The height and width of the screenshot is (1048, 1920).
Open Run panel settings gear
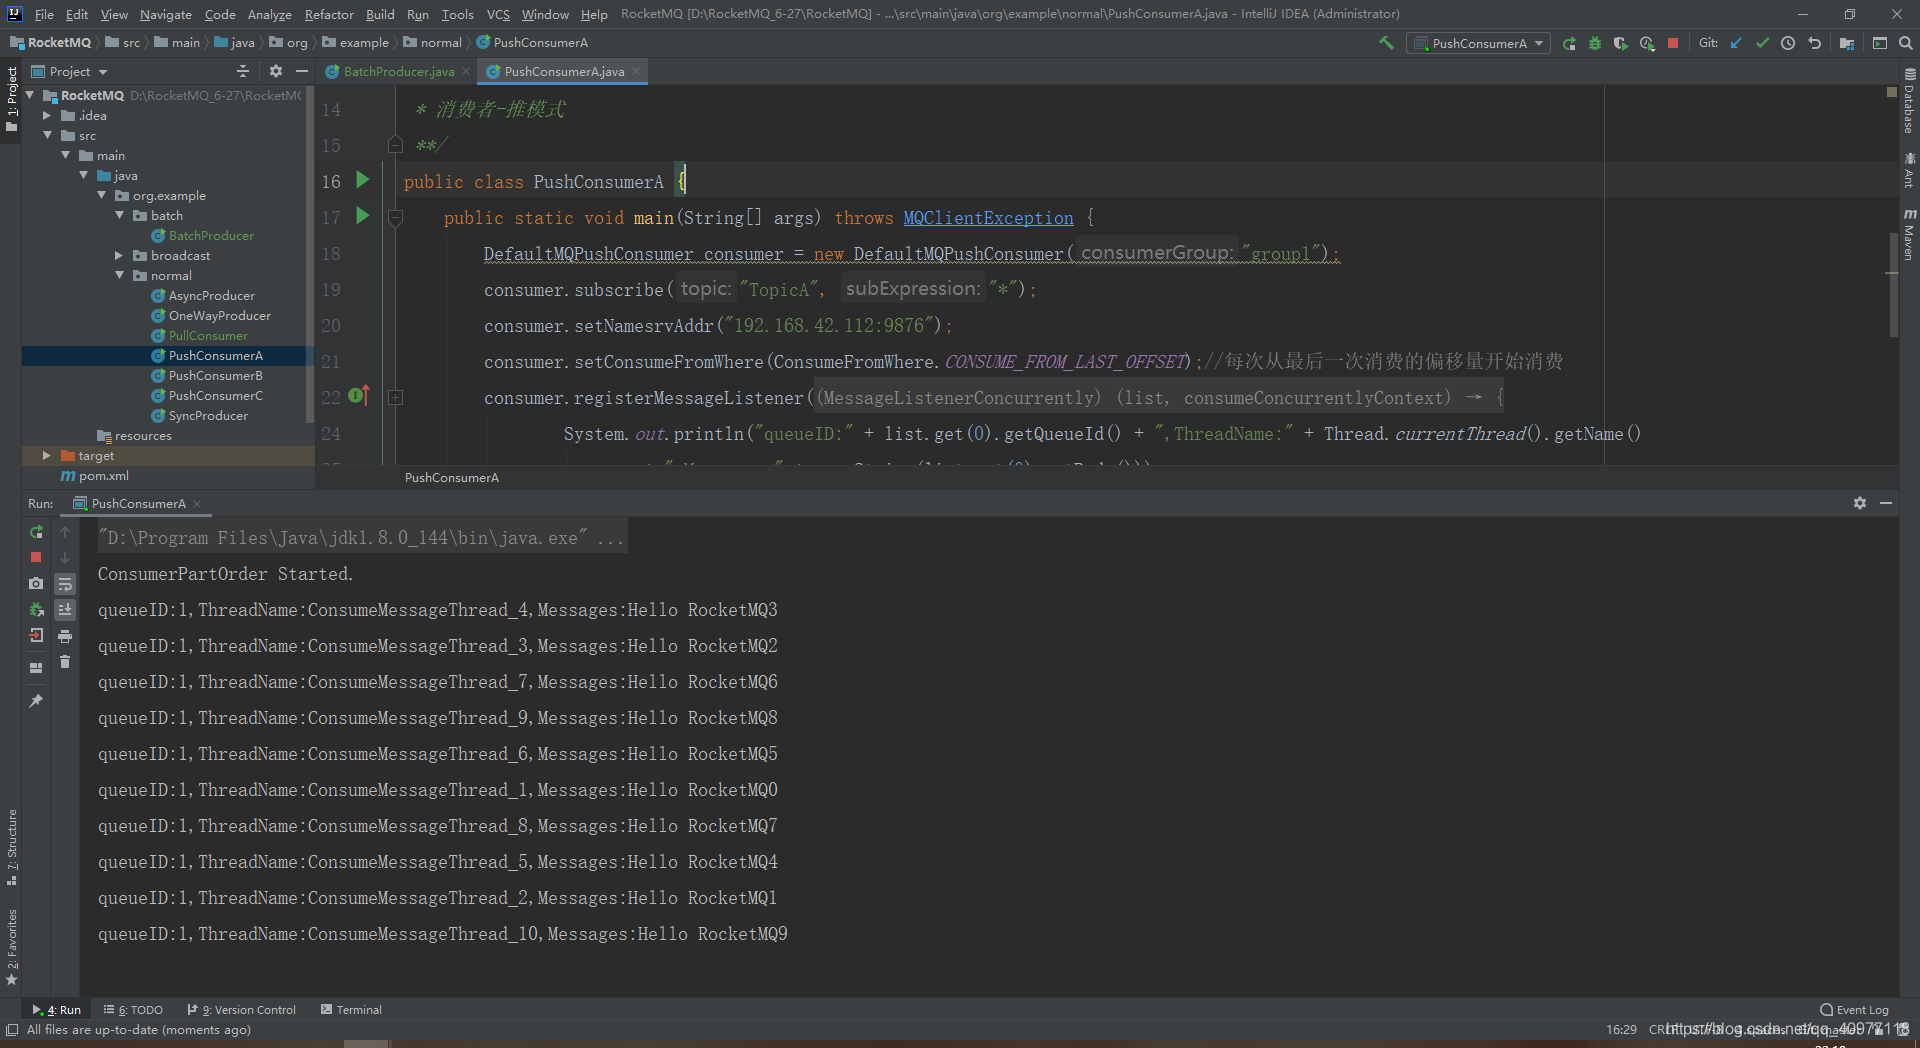pos(1860,503)
